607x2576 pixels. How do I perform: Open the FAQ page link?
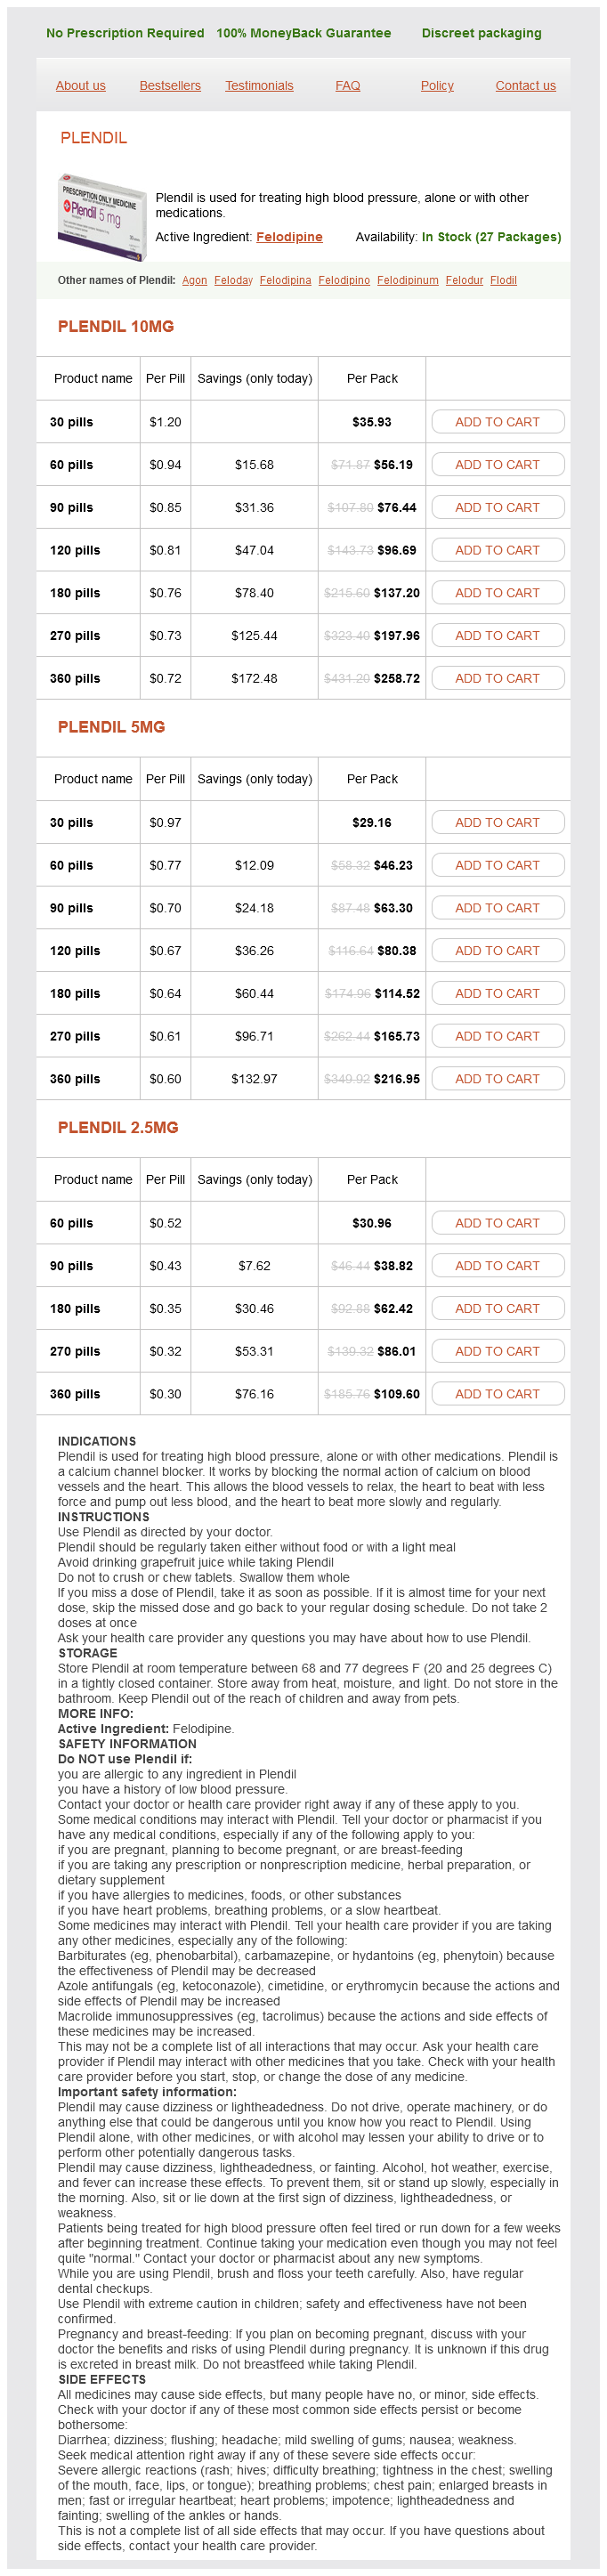tap(347, 86)
